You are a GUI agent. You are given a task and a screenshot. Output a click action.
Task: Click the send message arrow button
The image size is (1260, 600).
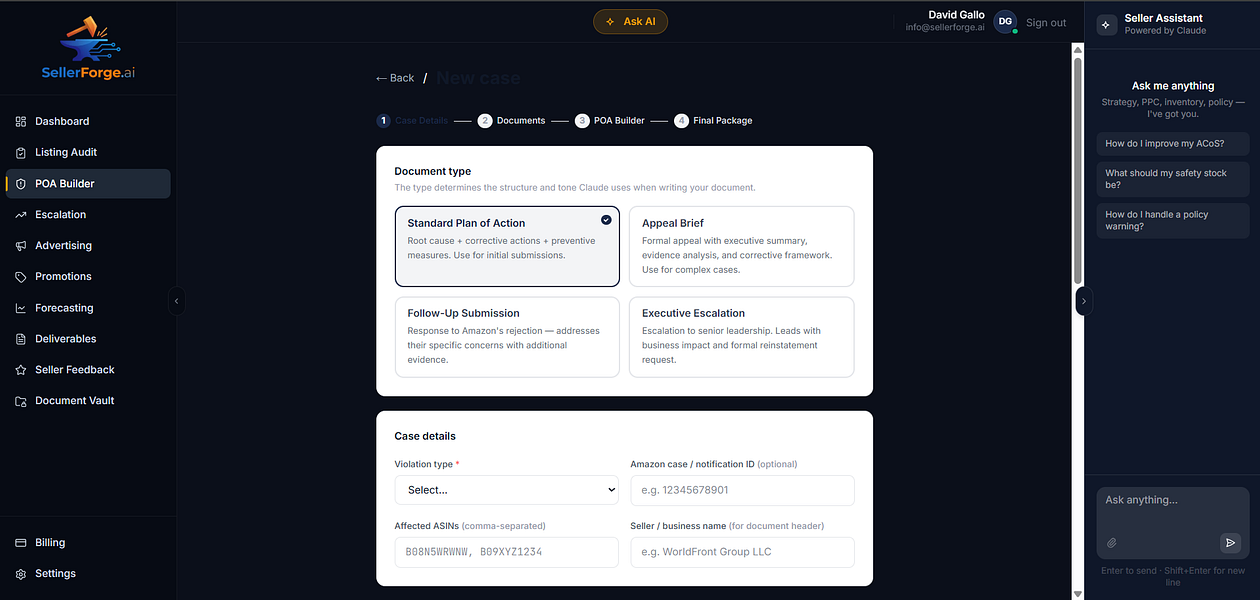click(x=1230, y=543)
